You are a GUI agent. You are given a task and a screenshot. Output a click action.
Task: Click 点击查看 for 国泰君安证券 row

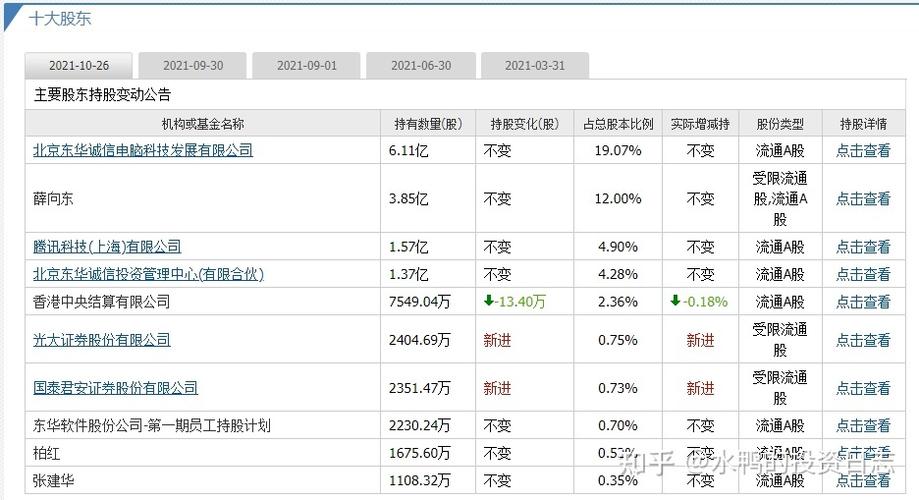pyautogui.click(x=863, y=388)
